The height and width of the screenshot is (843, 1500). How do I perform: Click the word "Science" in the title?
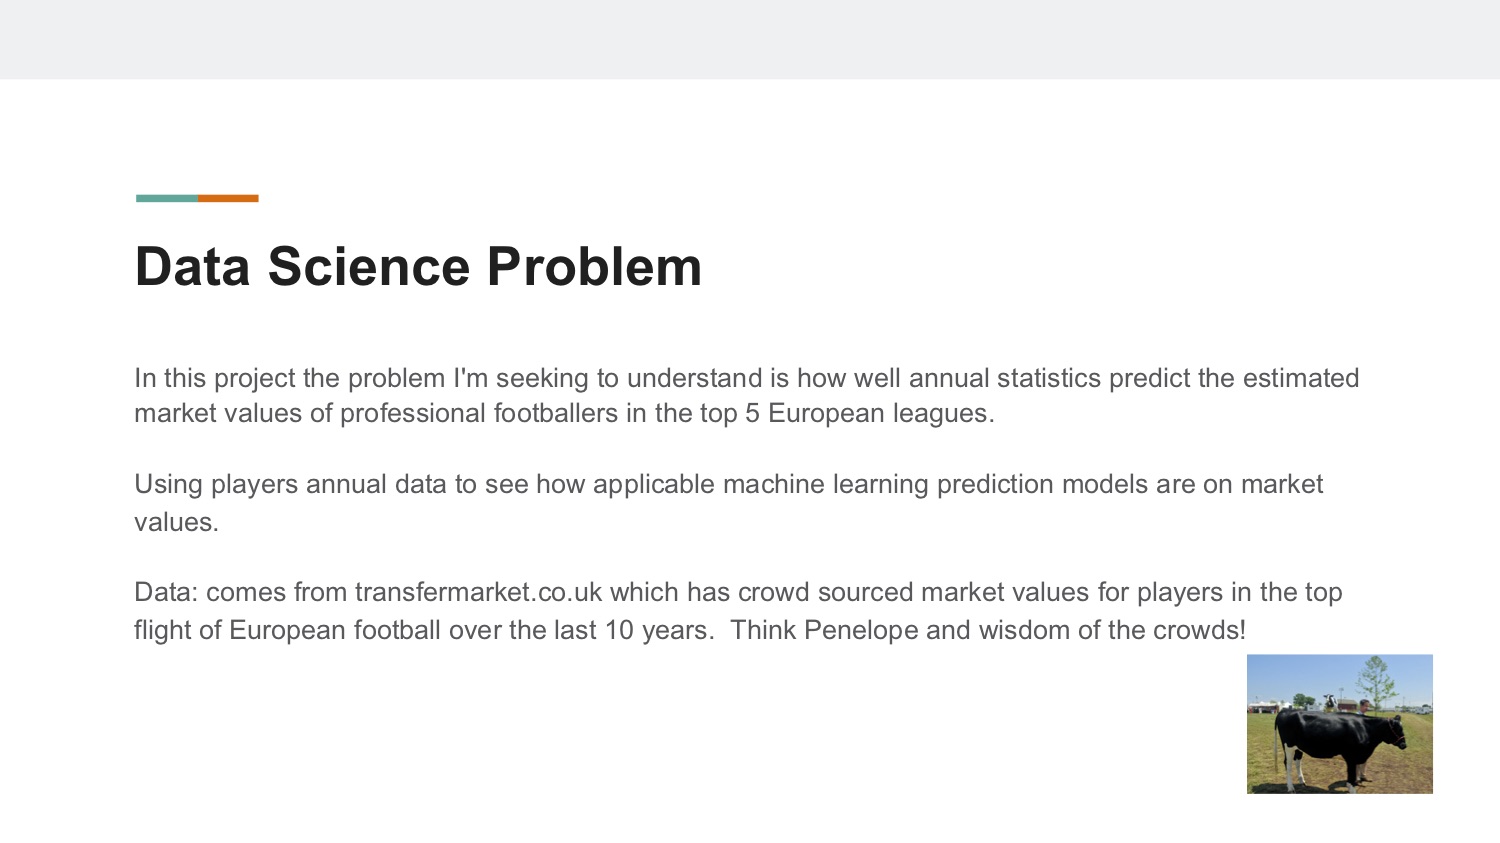click(369, 267)
